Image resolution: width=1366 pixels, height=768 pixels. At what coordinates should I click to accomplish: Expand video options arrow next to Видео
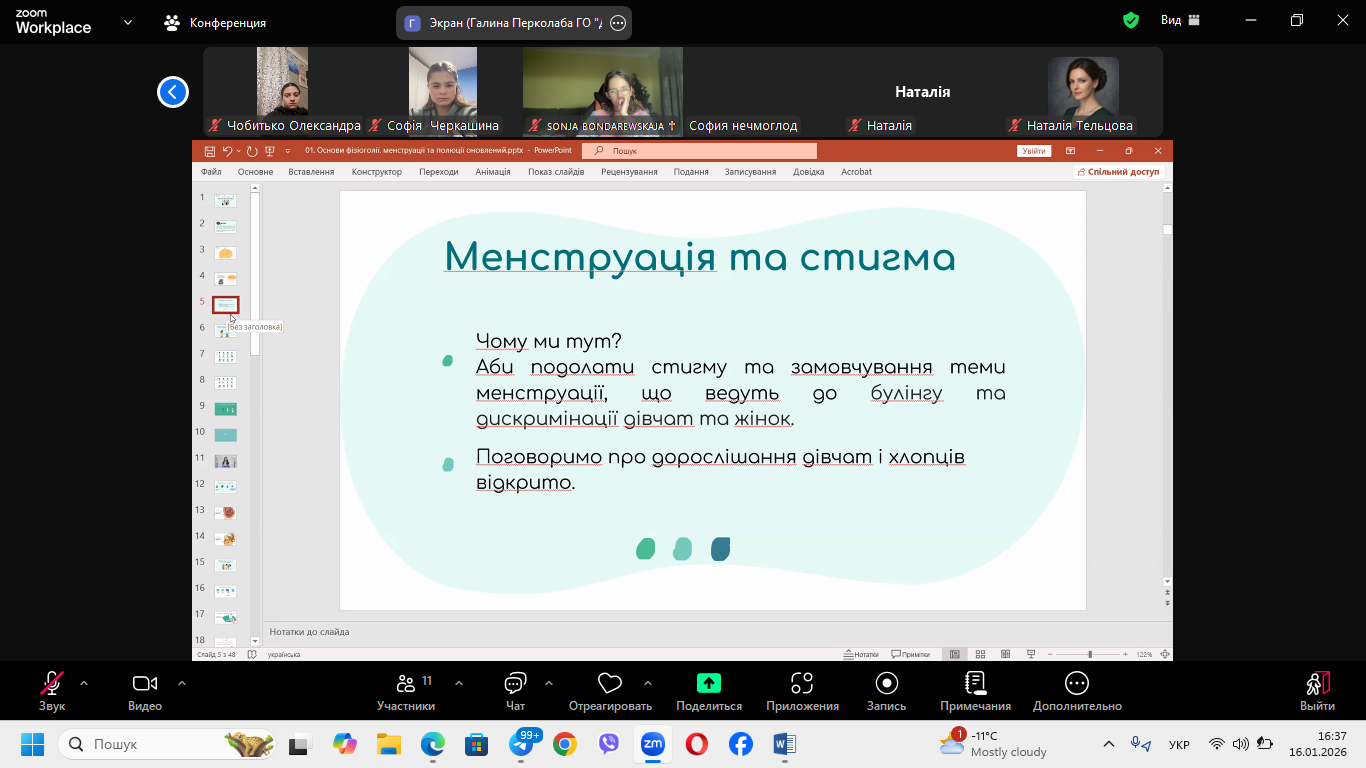pos(182,683)
